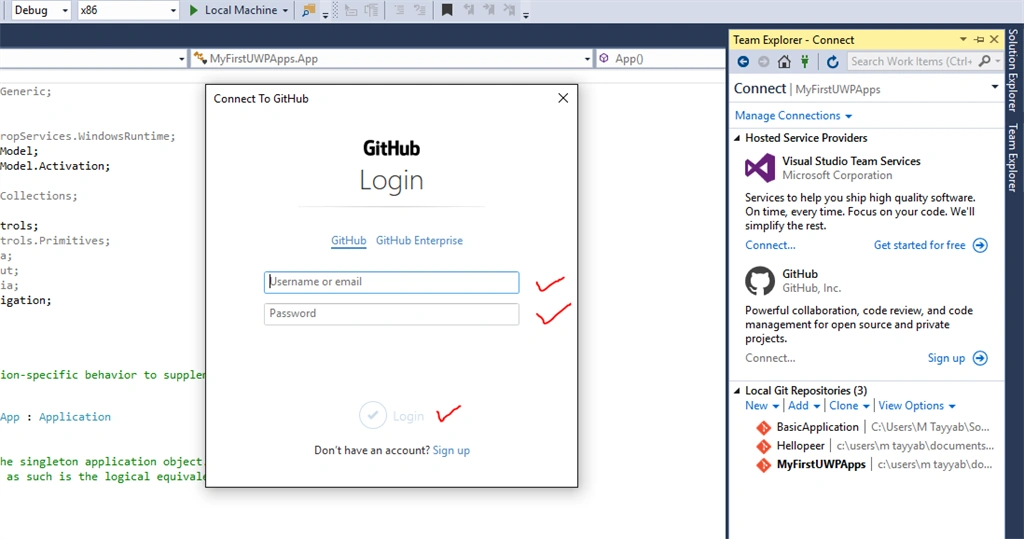1024x539 pixels.
Task: Go to previous bookmark icon
Action: pos(468,10)
